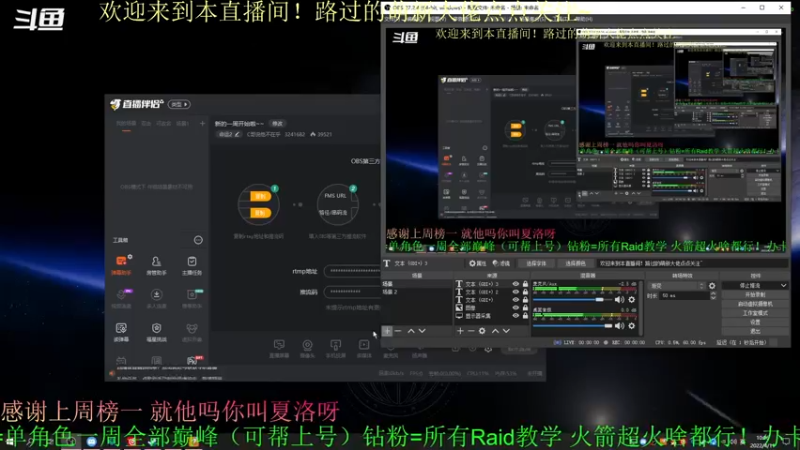Click the 推流码 stream key field

coord(352,292)
